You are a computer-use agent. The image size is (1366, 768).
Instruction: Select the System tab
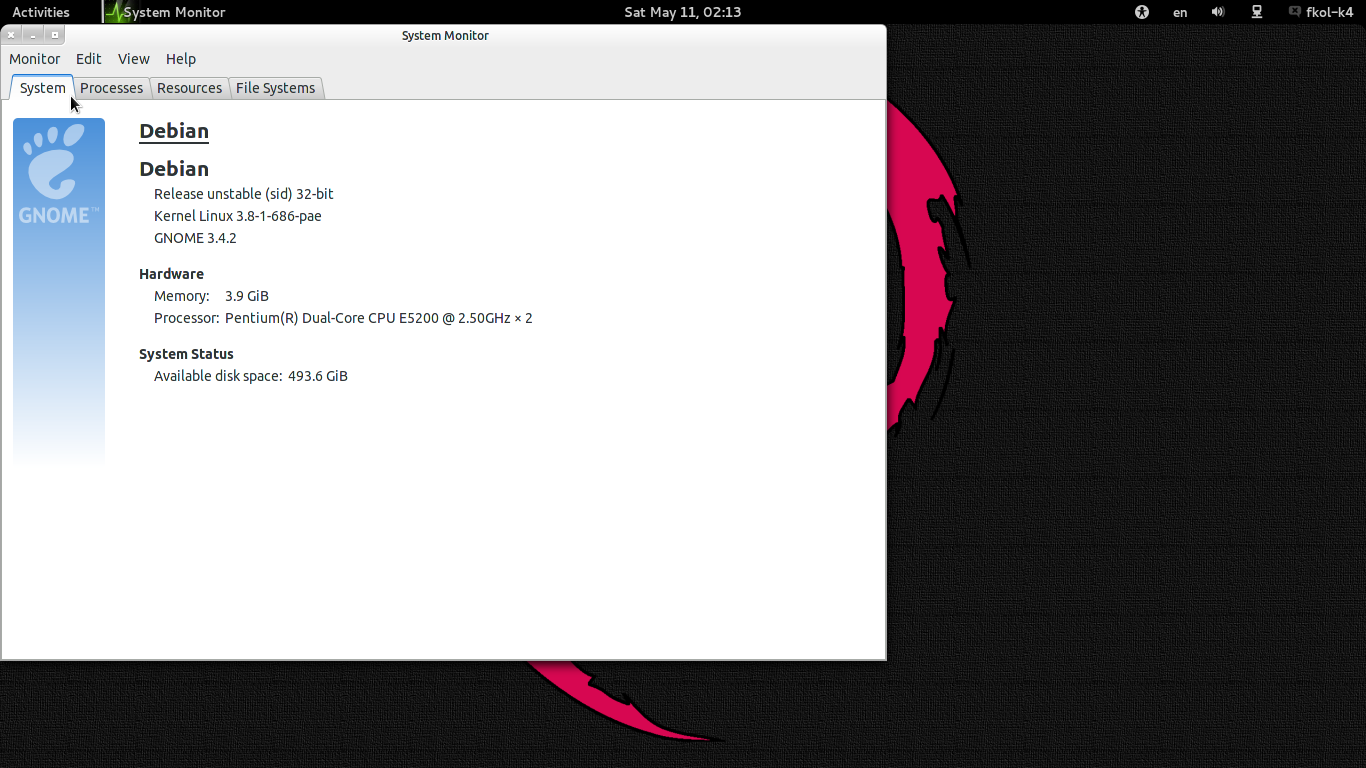click(x=42, y=88)
